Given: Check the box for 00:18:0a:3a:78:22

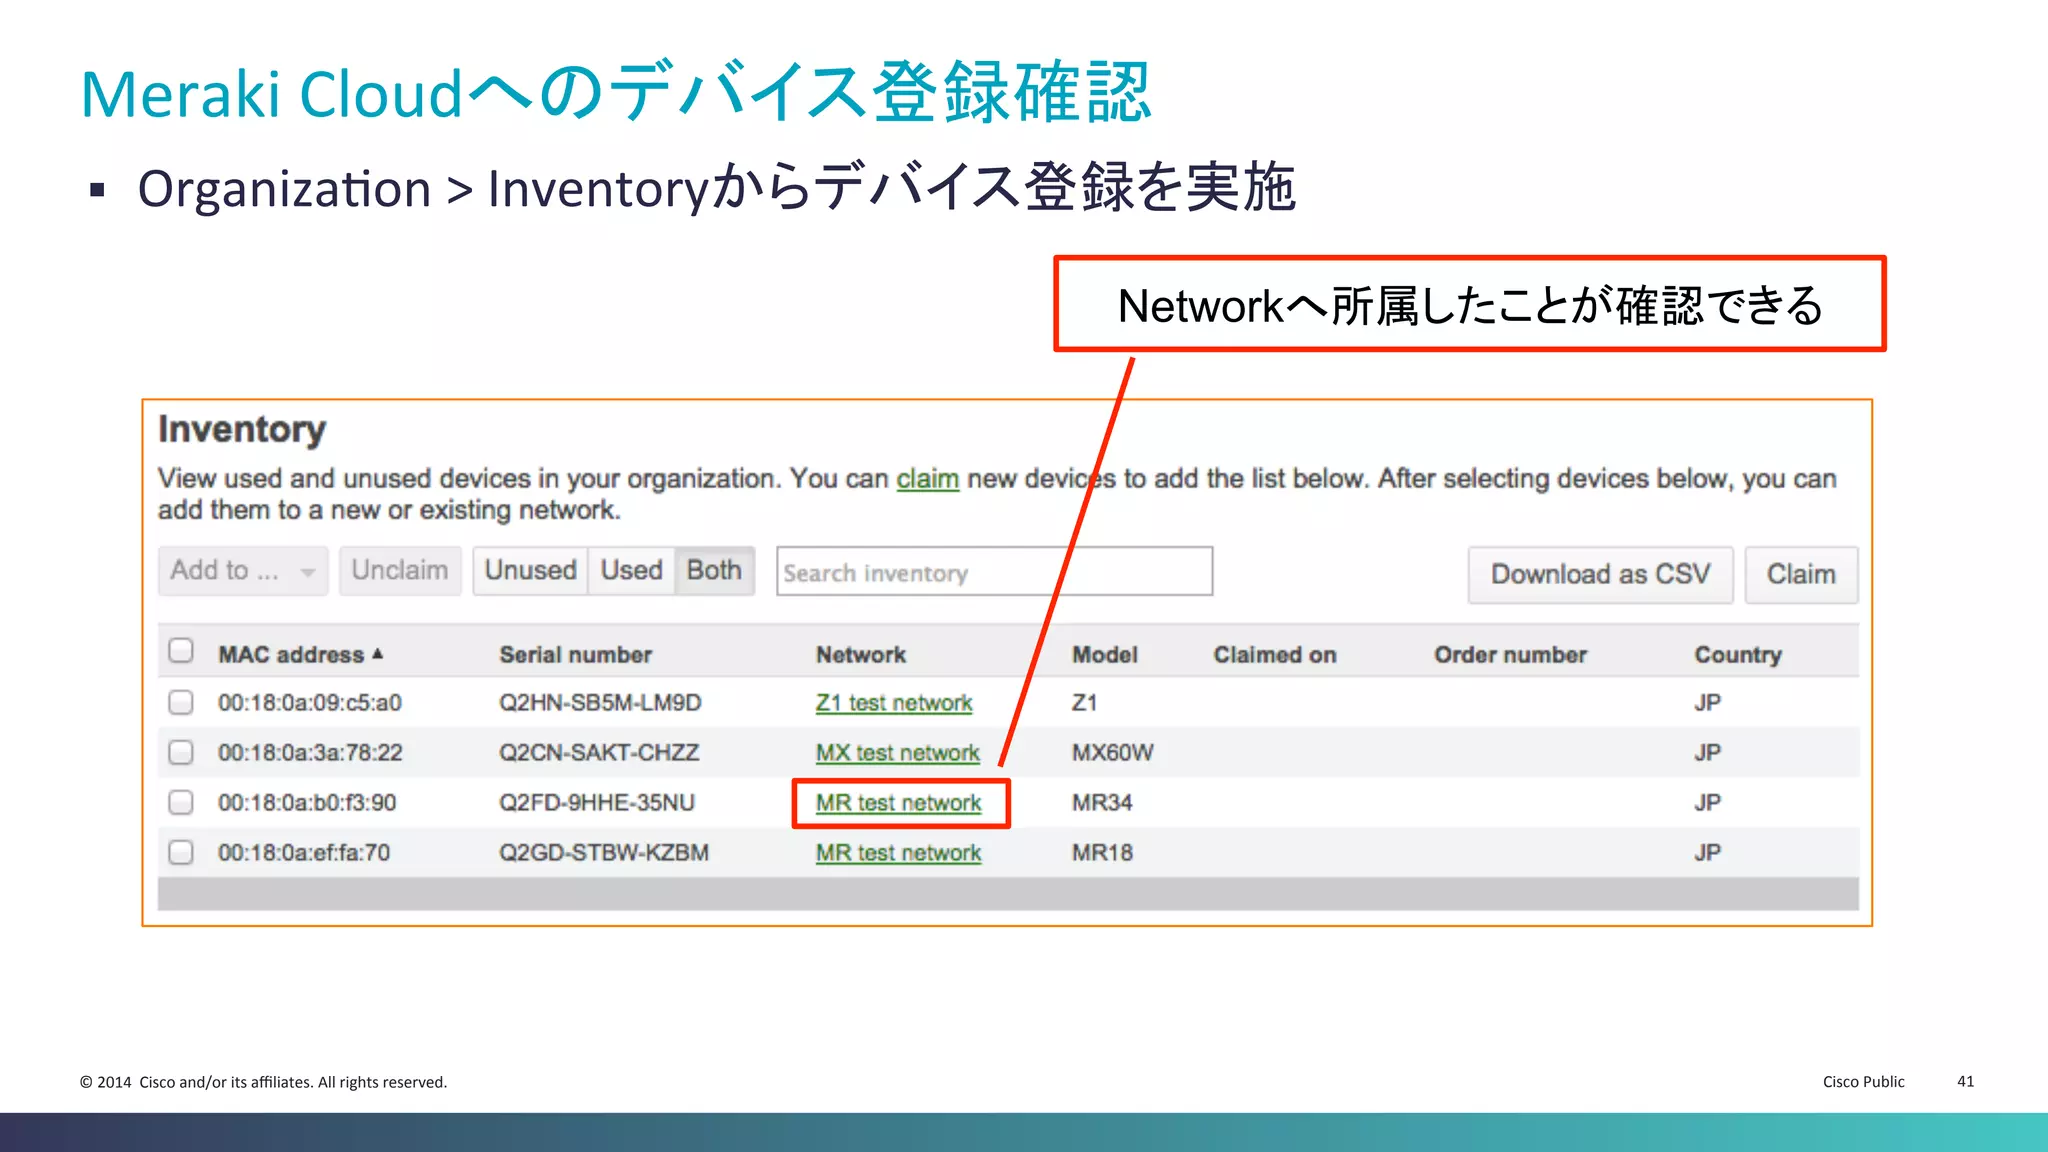Looking at the screenshot, I should click(181, 752).
